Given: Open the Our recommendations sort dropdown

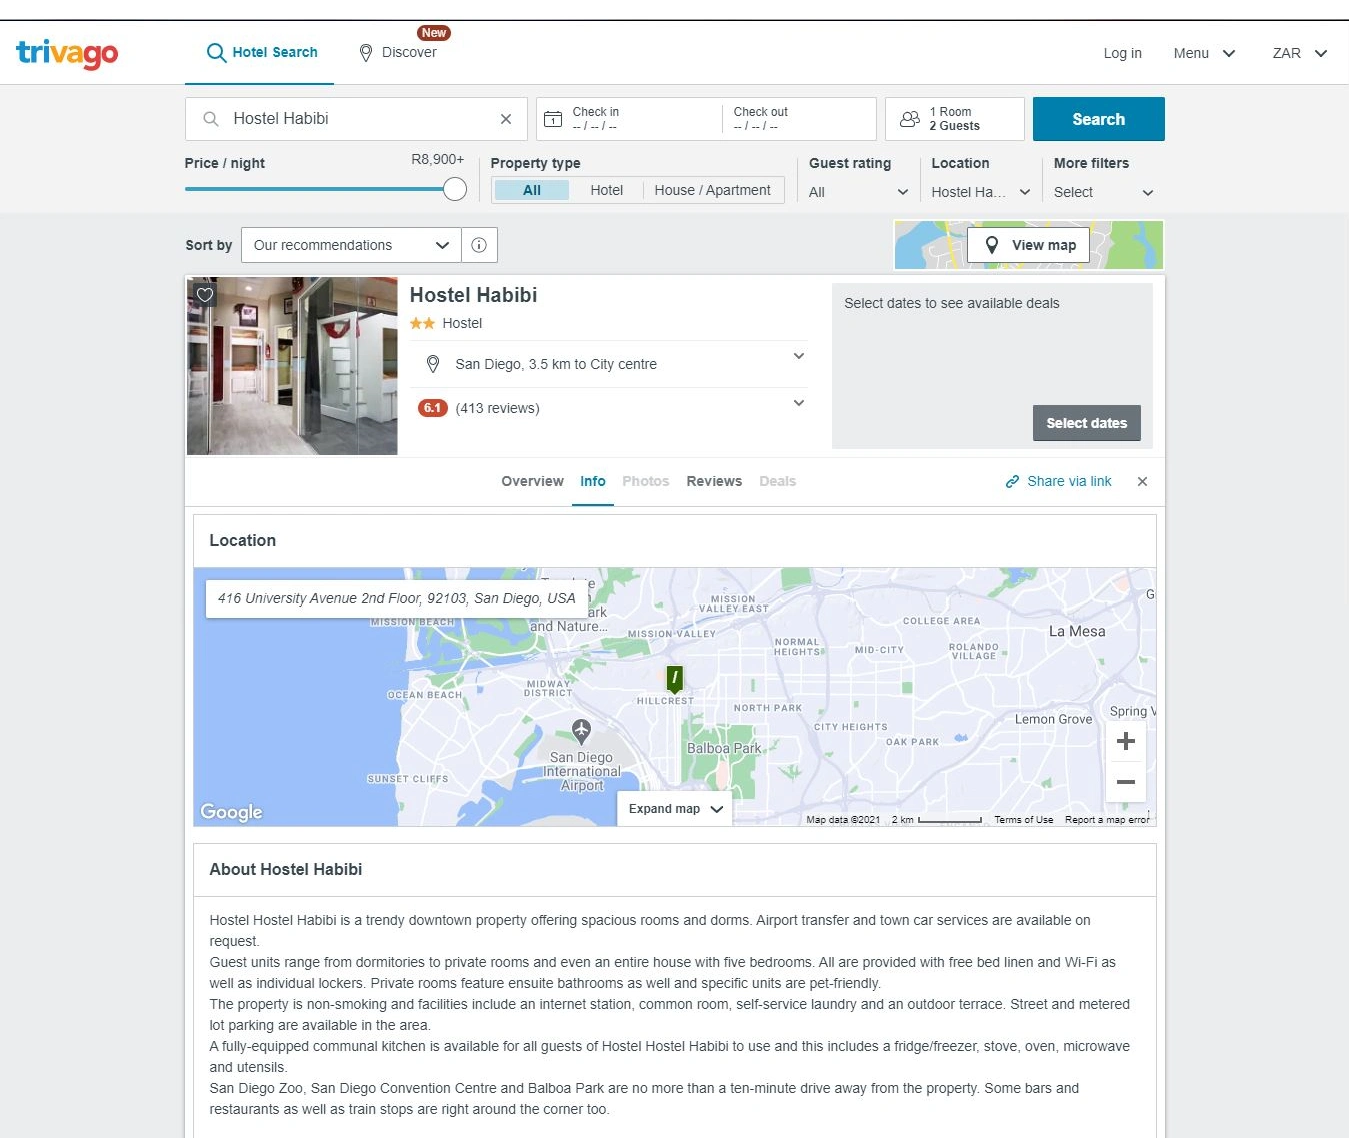Looking at the screenshot, I should pos(351,245).
